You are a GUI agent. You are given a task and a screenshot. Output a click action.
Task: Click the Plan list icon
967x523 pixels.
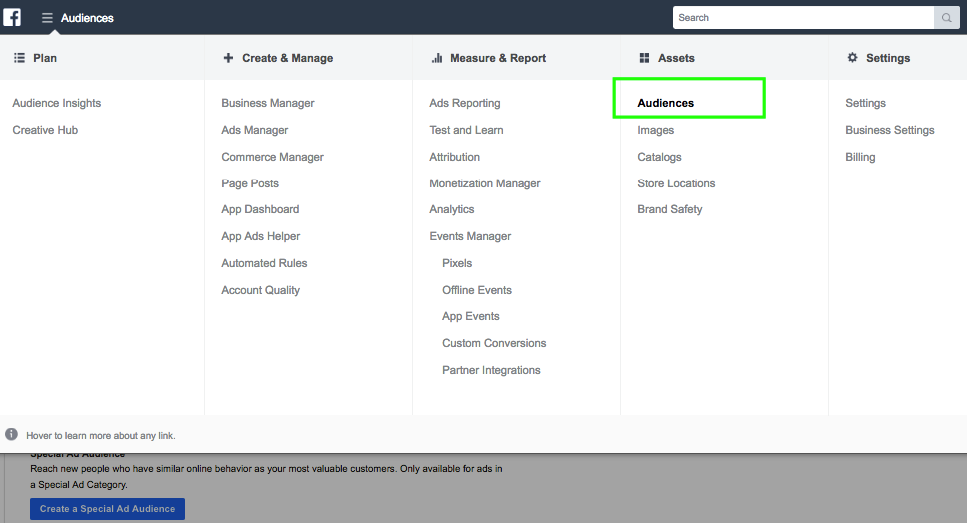19,58
